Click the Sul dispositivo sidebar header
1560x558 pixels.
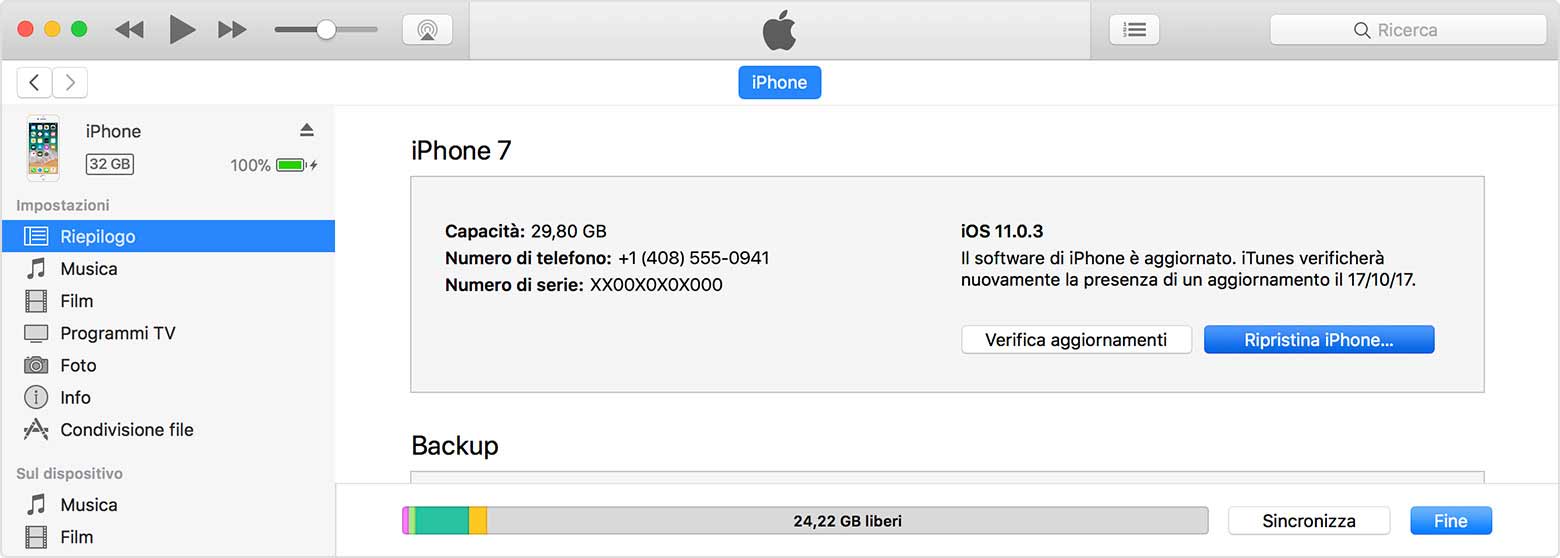pyautogui.click(x=70, y=473)
